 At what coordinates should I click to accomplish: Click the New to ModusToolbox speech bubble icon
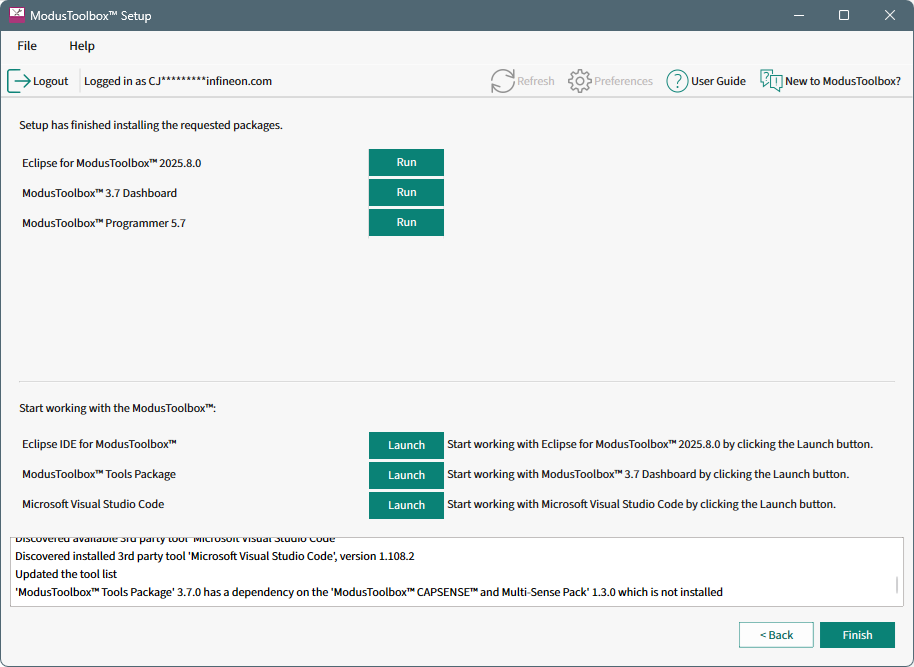(771, 80)
